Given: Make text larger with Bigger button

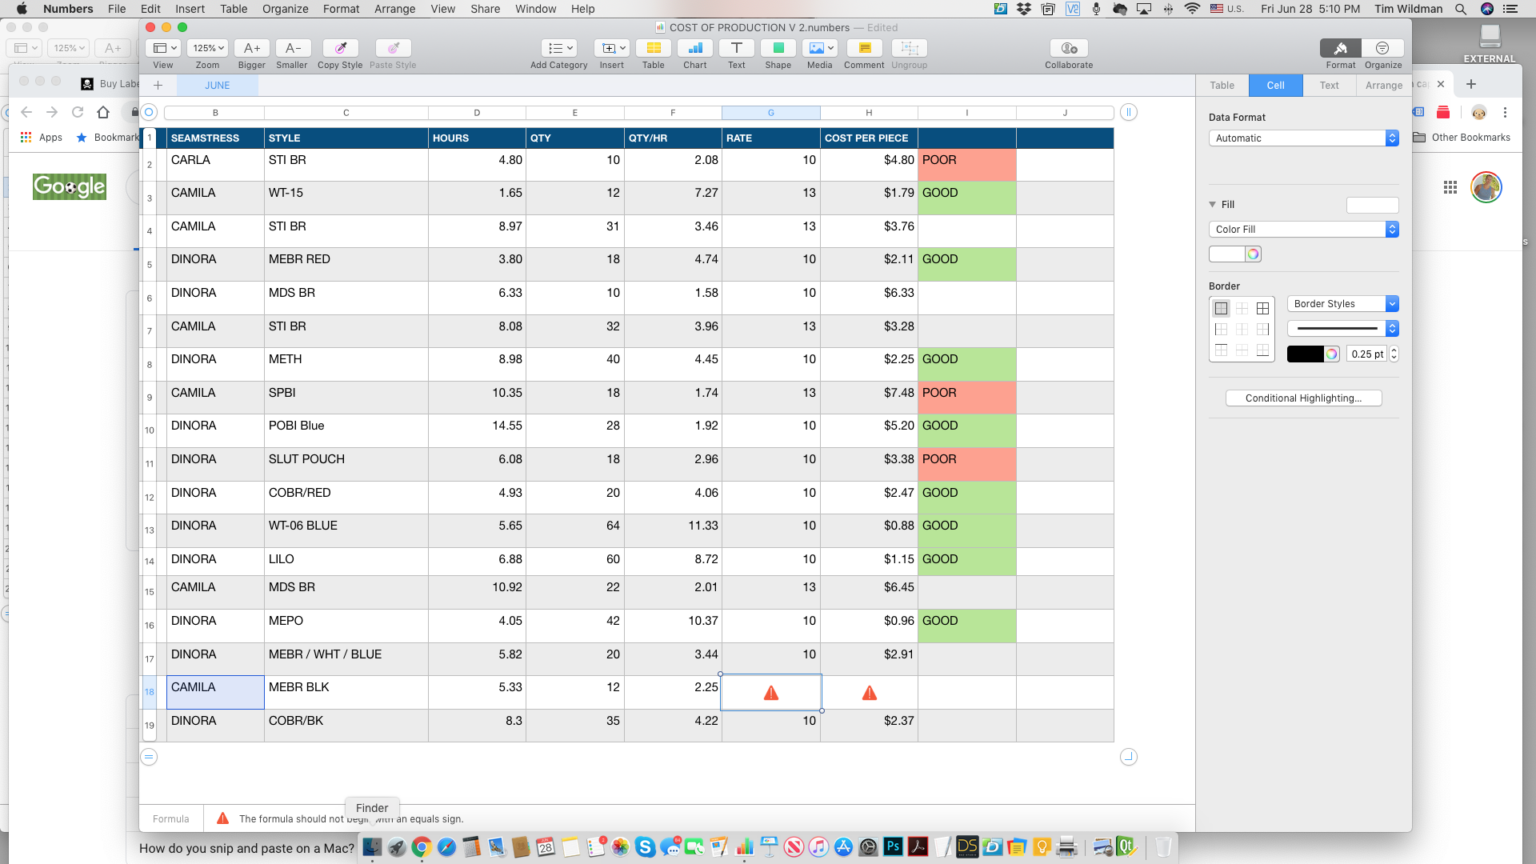Looking at the screenshot, I should pyautogui.click(x=252, y=49).
